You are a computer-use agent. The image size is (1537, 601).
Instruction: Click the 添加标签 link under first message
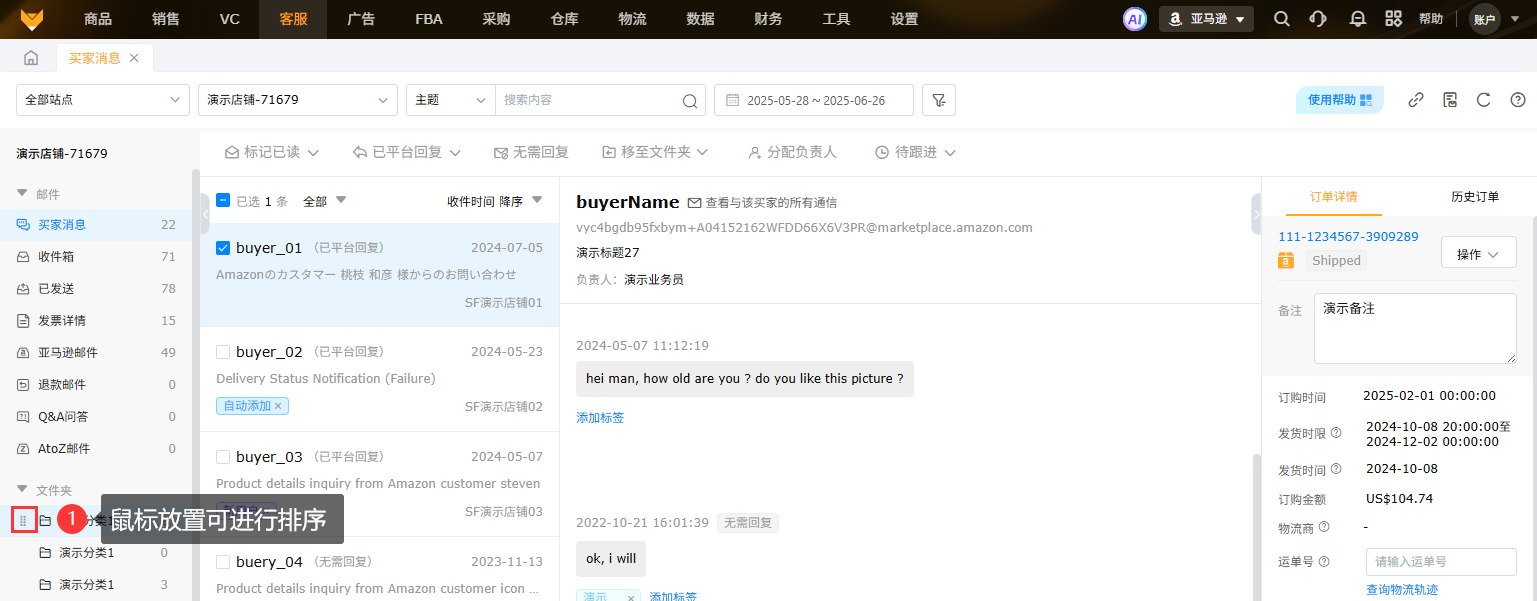pos(600,418)
